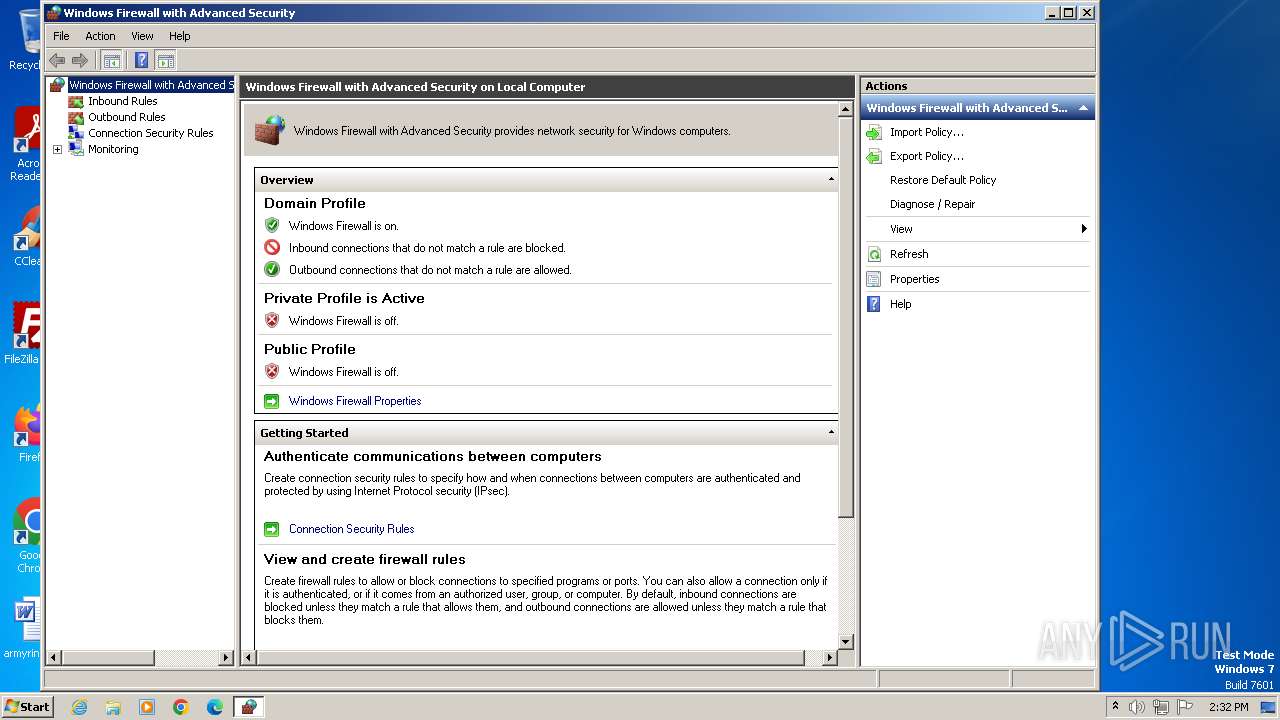Click 'Outbound connections that do not match' text
This screenshot has height=720, width=1280.
[430, 270]
